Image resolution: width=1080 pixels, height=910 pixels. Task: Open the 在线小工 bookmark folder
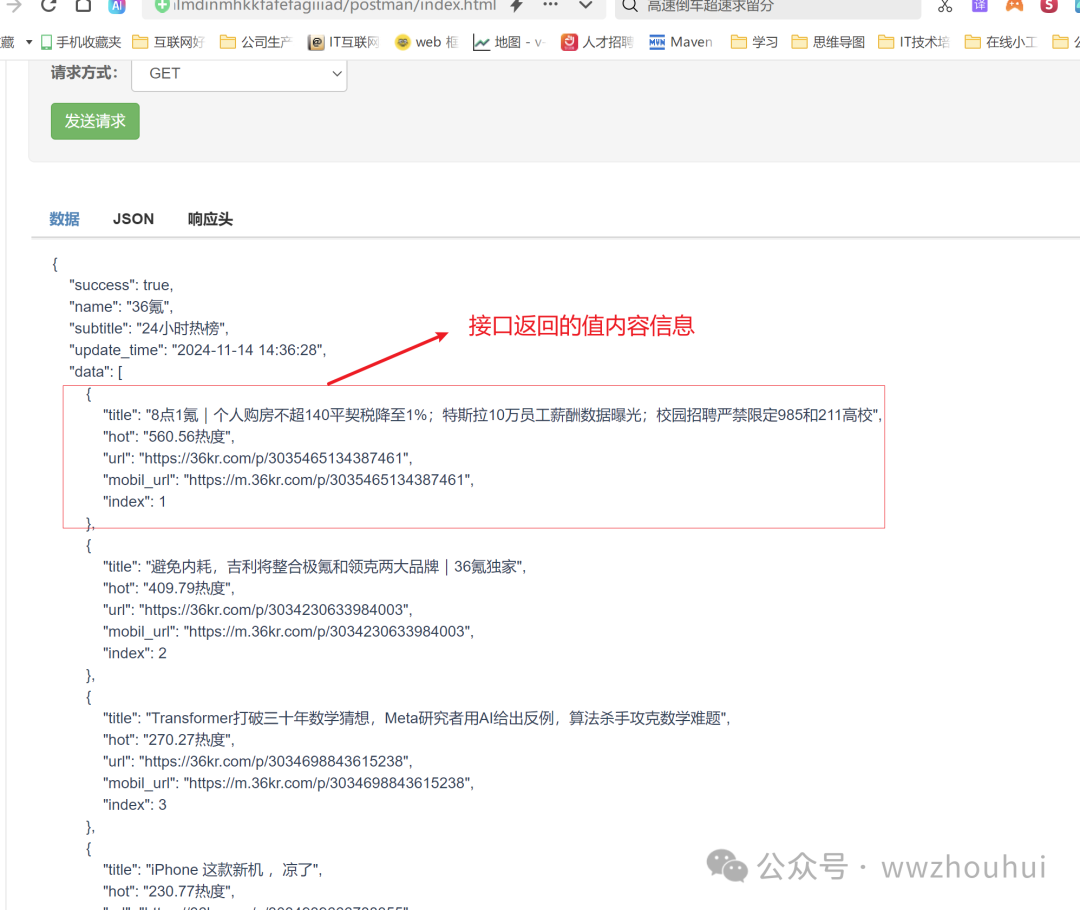[x=1001, y=42]
